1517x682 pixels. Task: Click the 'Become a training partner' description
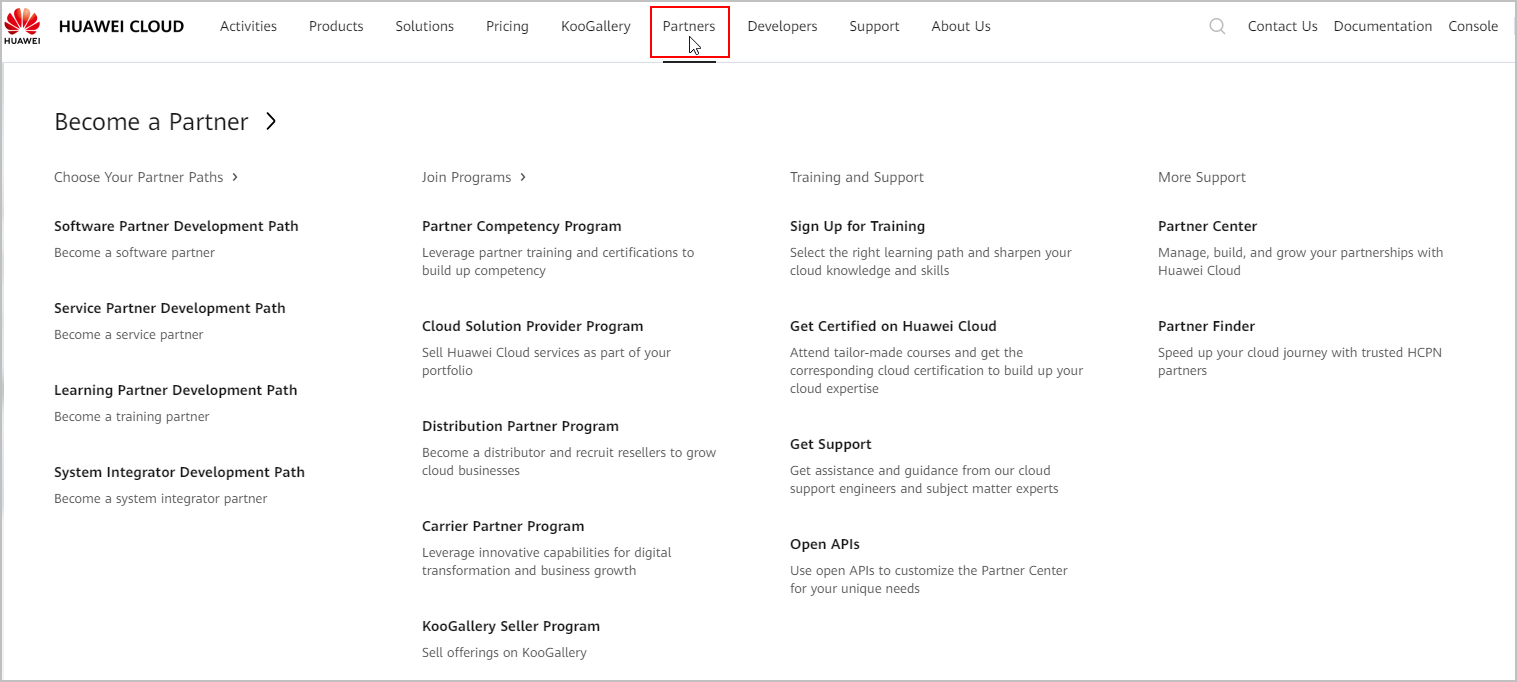click(x=132, y=417)
